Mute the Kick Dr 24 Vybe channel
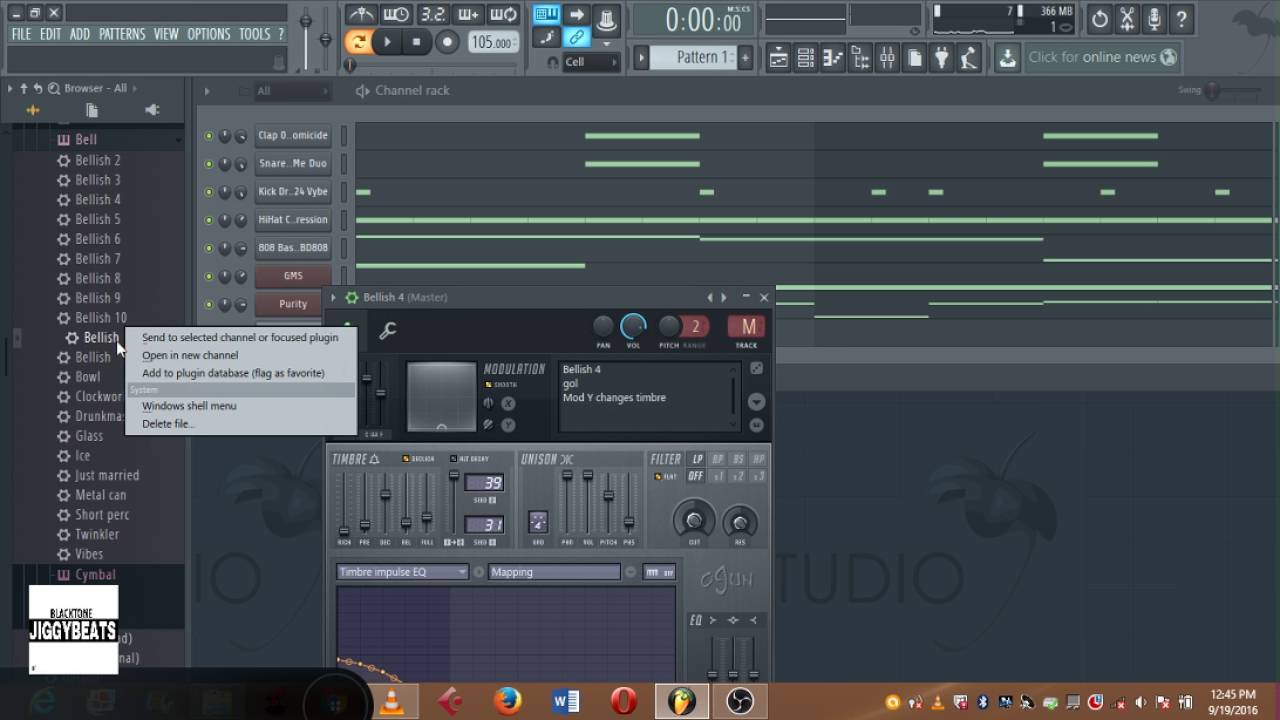1280x720 pixels. [x=209, y=192]
